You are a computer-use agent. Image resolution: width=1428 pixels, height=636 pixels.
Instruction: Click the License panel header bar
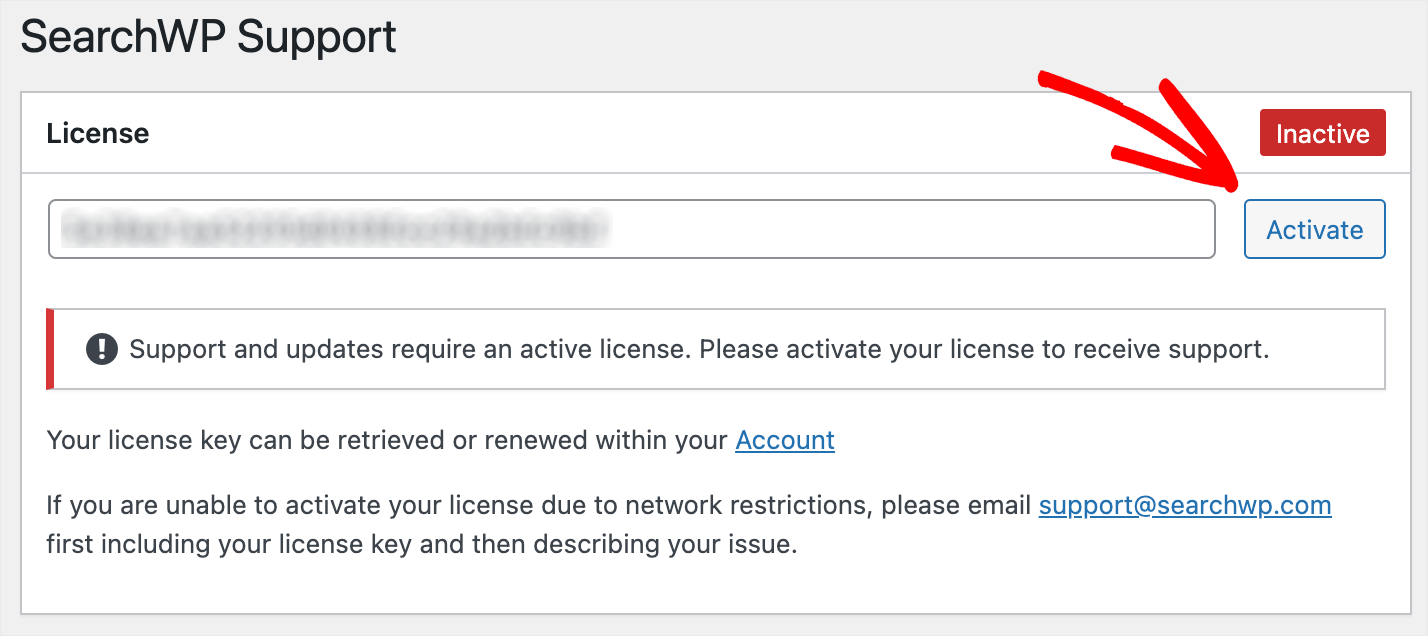pos(716,133)
